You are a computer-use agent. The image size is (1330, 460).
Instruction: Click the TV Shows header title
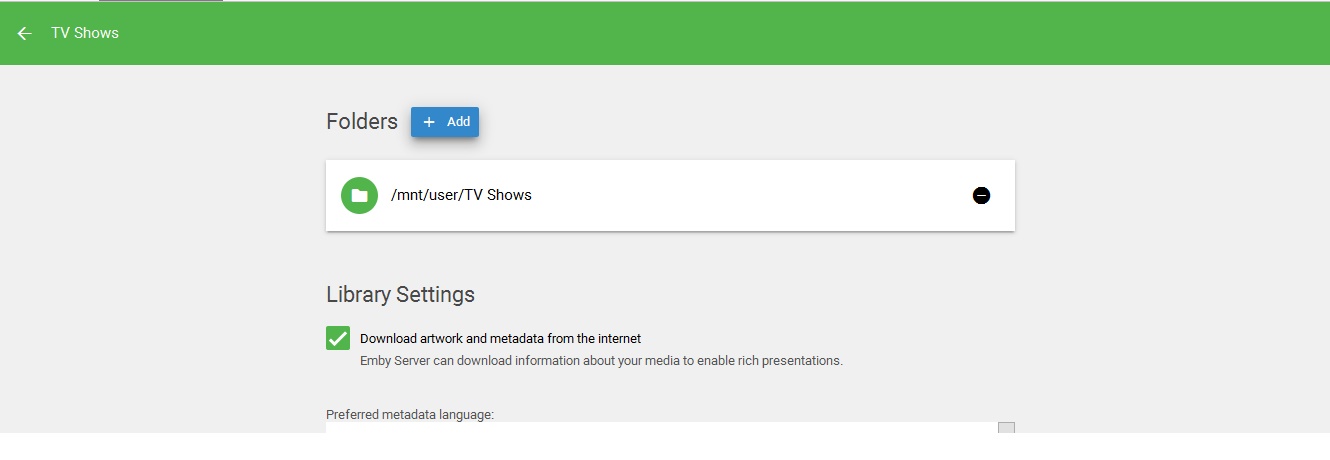(85, 33)
